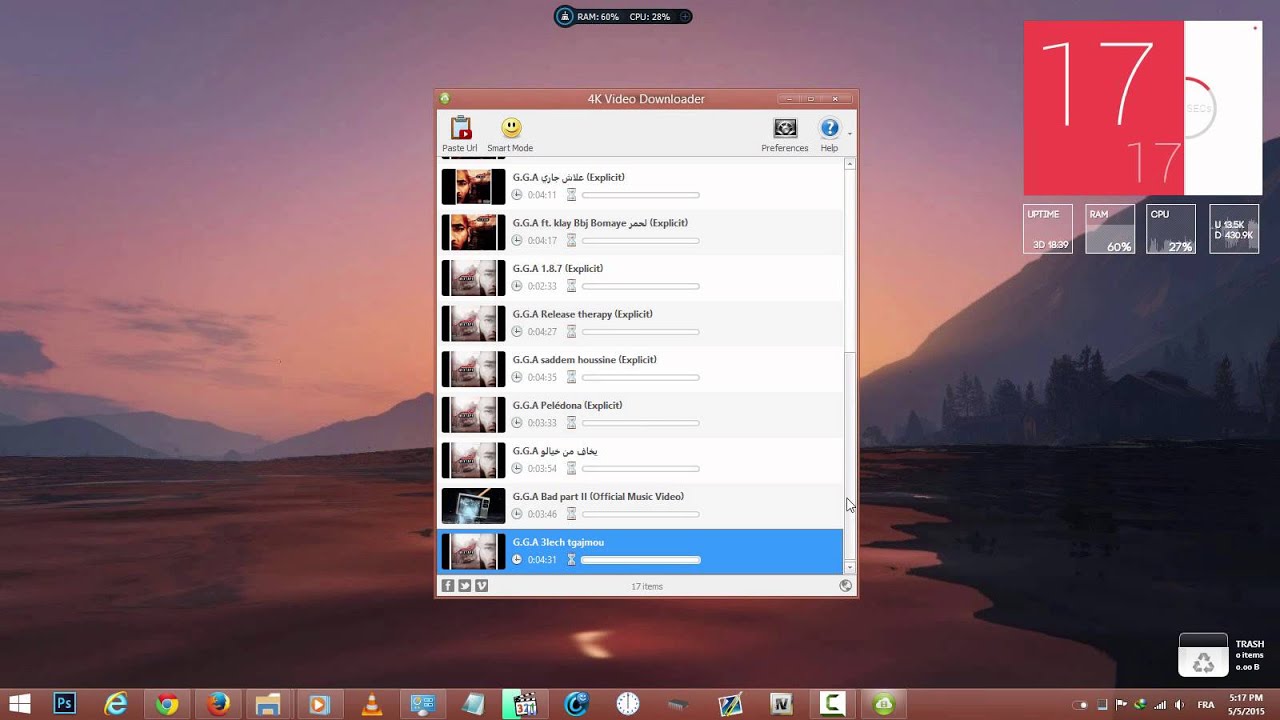Open File Explorer folder on the taskbar

(268, 704)
